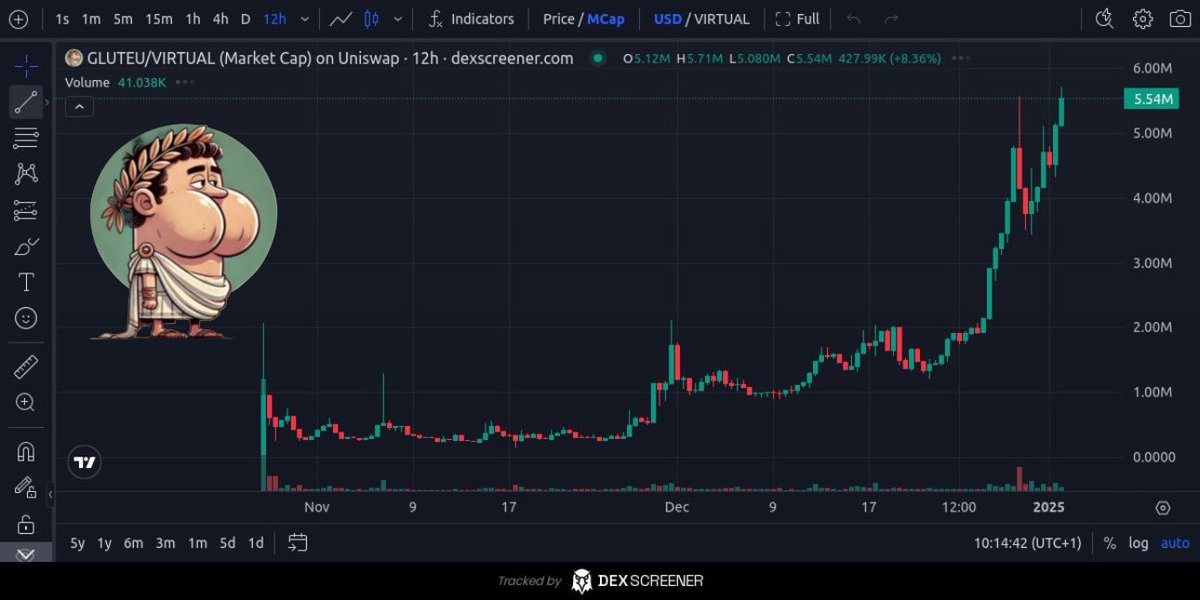Select the trend line drawing tool
This screenshot has height=600, width=1200.
(26, 102)
